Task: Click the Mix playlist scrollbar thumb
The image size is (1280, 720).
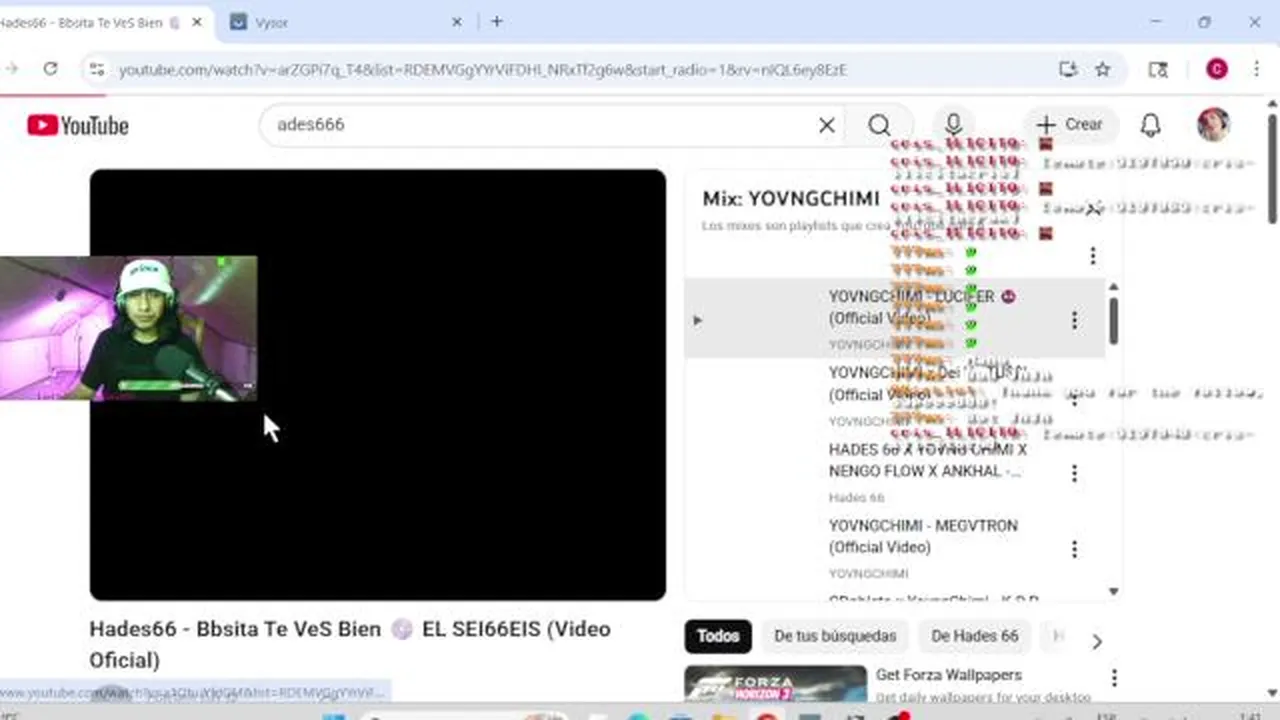Action: (x=1113, y=320)
